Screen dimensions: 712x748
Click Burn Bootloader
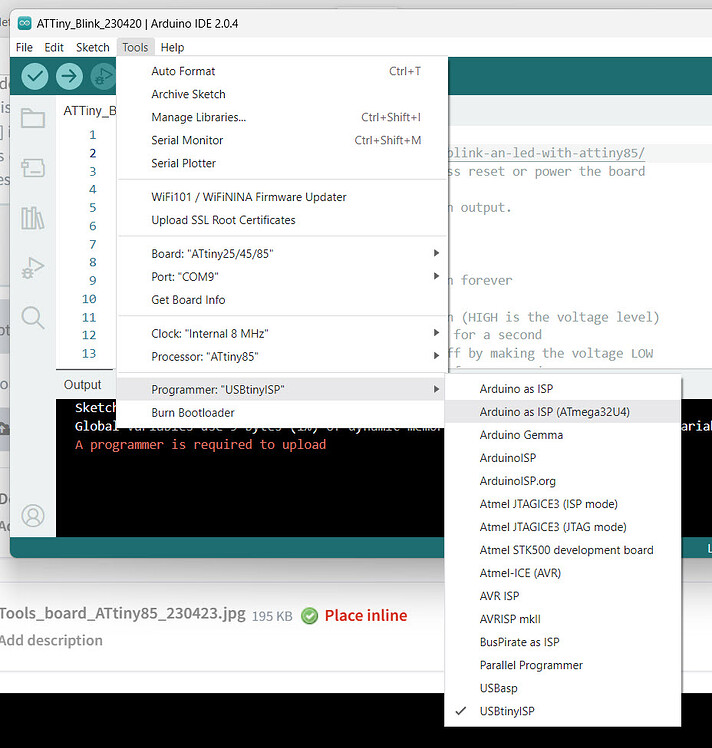282,413
